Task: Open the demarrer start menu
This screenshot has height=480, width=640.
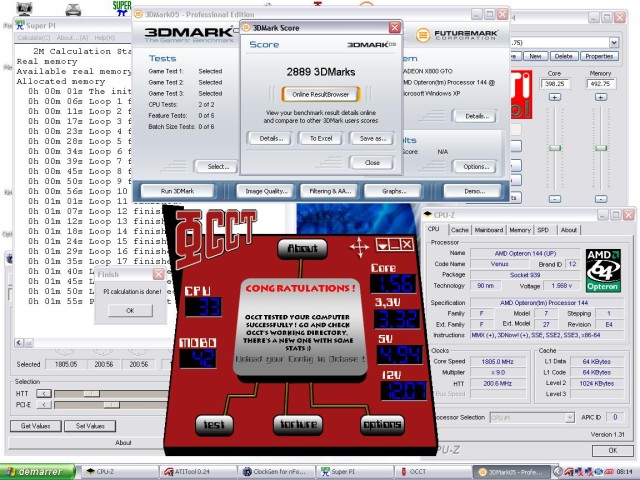Action: pyautogui.click(x=38, y=472)
